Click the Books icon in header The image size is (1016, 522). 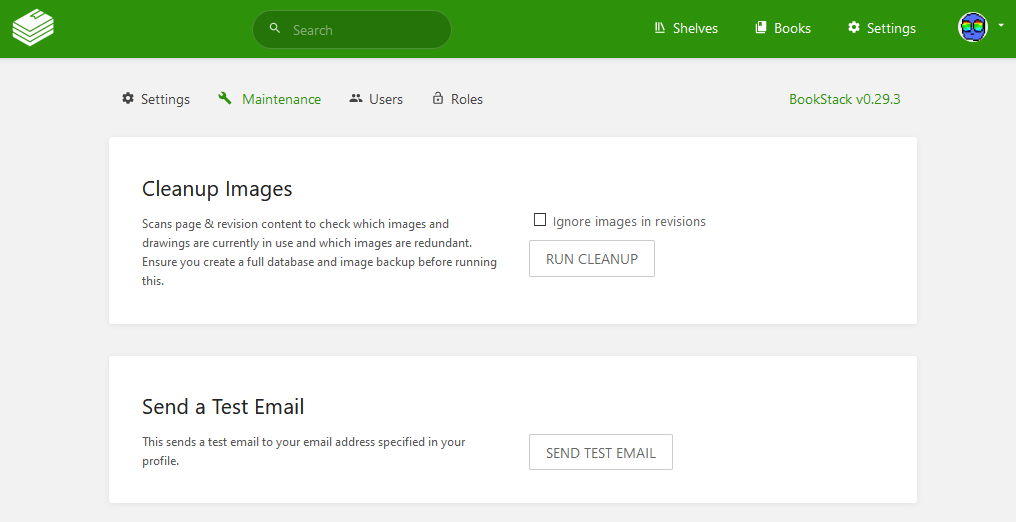tap(761, 28)
